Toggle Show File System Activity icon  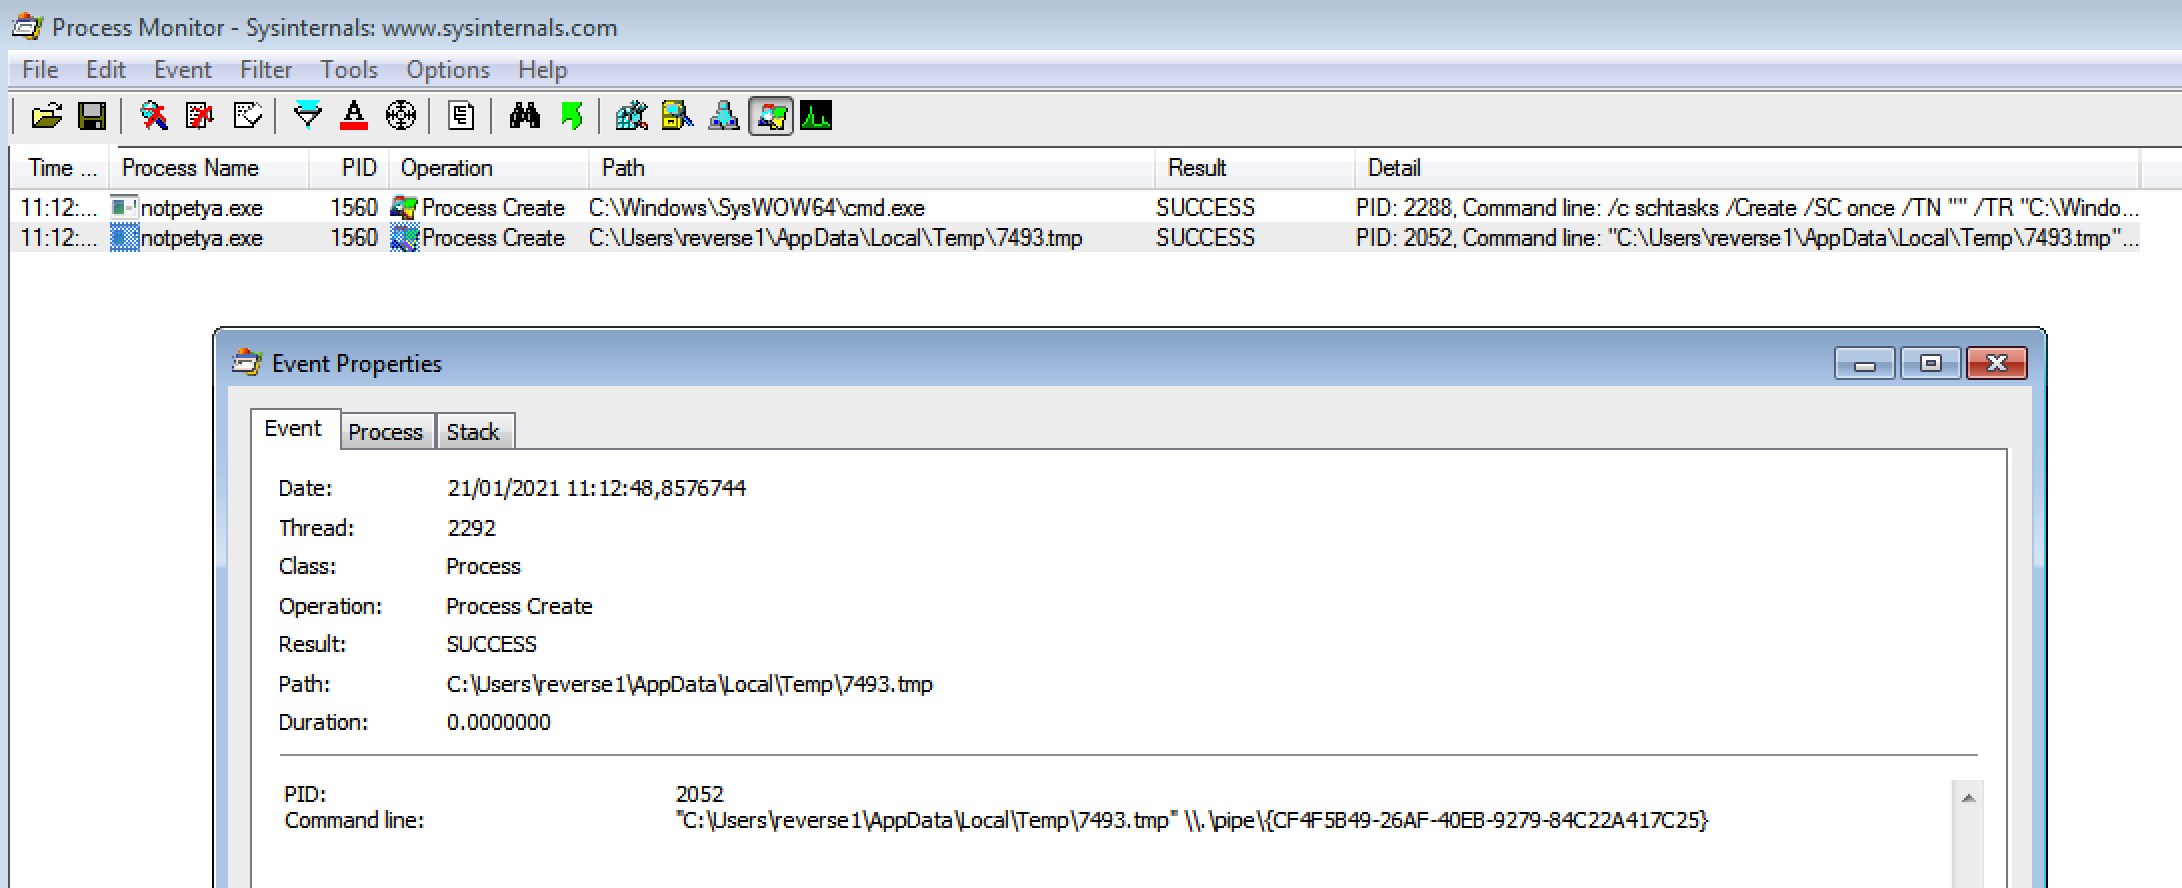[x=677, y=117]
